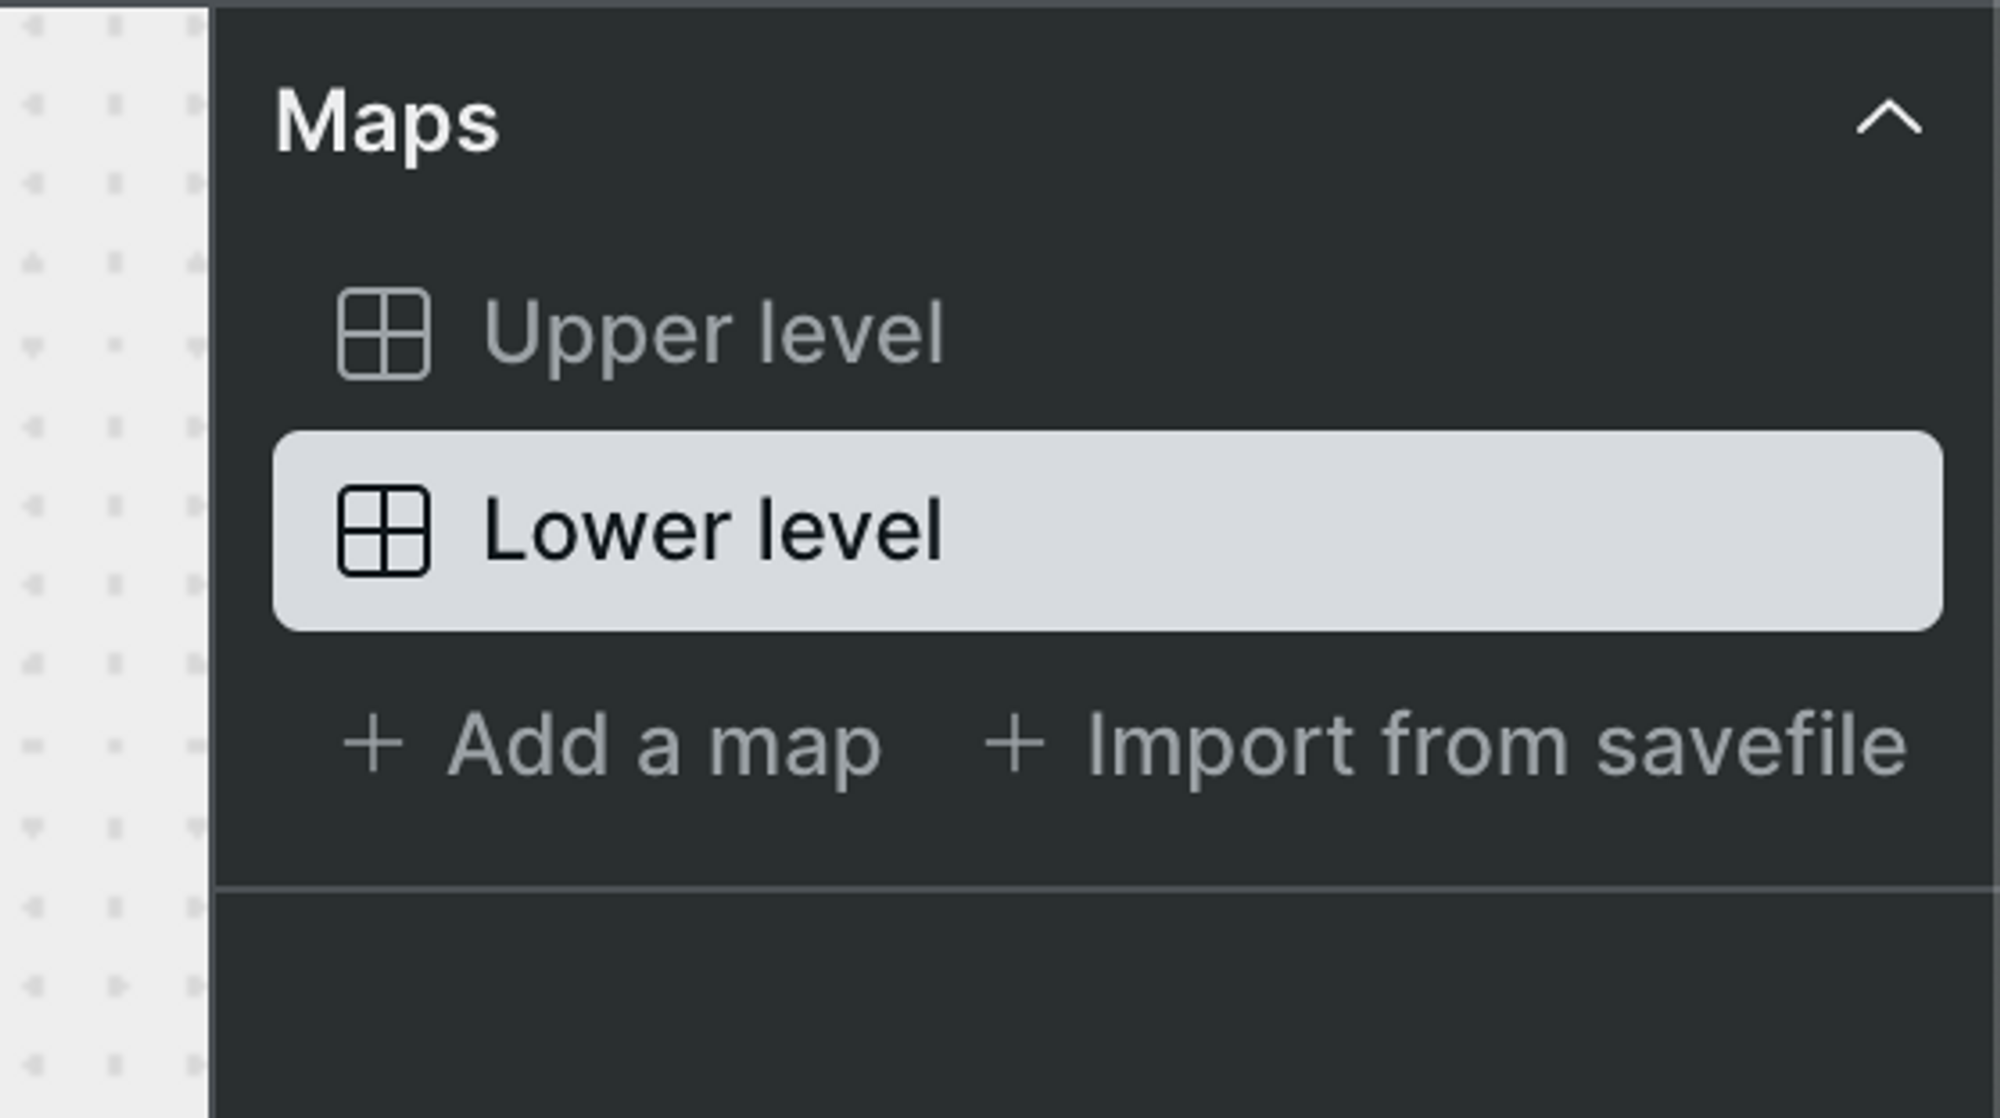The image size is (2000, 1118).
Task: Click the Maps section heading
Action: (387, 123)
